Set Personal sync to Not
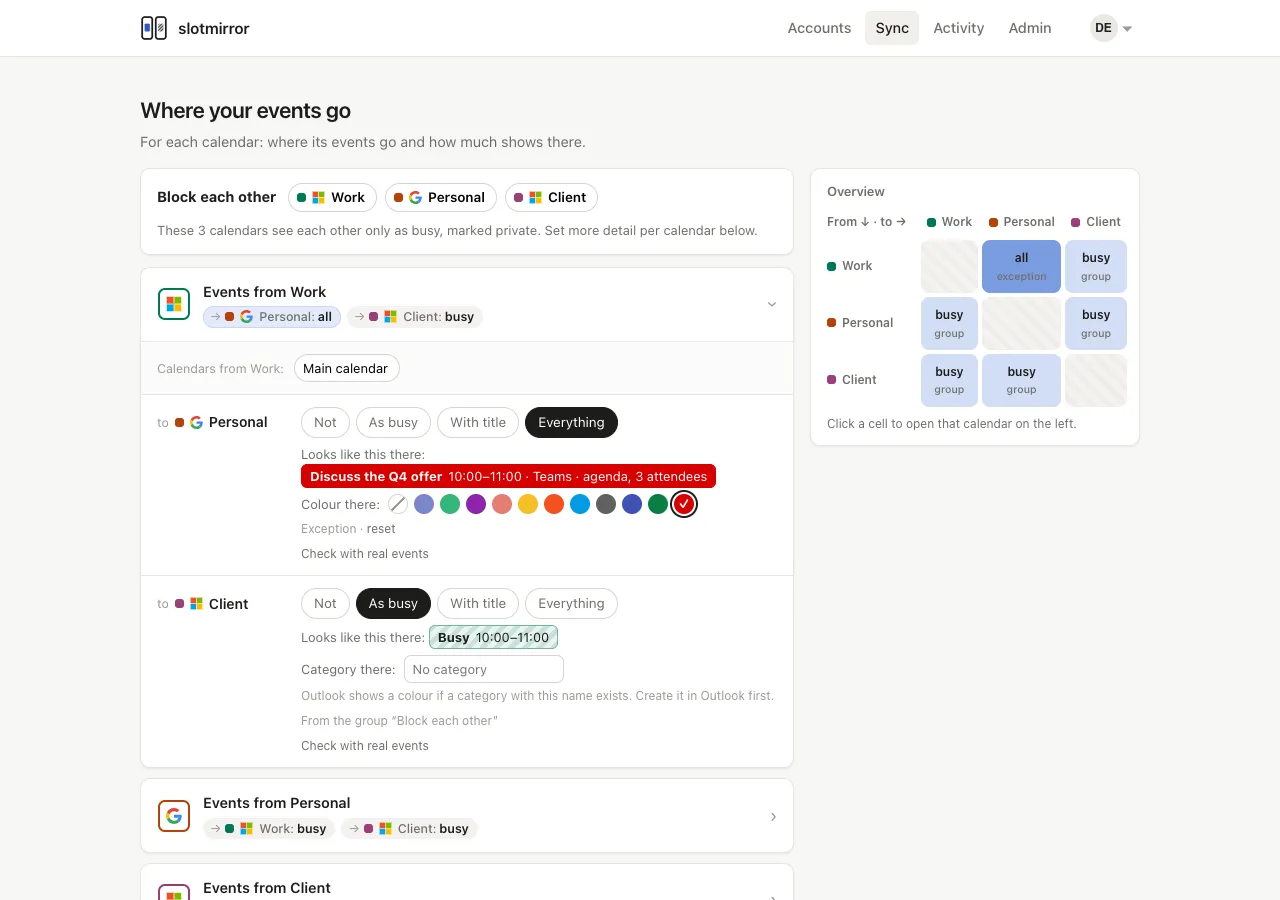 pyautogui.click(x=325, y=422)
